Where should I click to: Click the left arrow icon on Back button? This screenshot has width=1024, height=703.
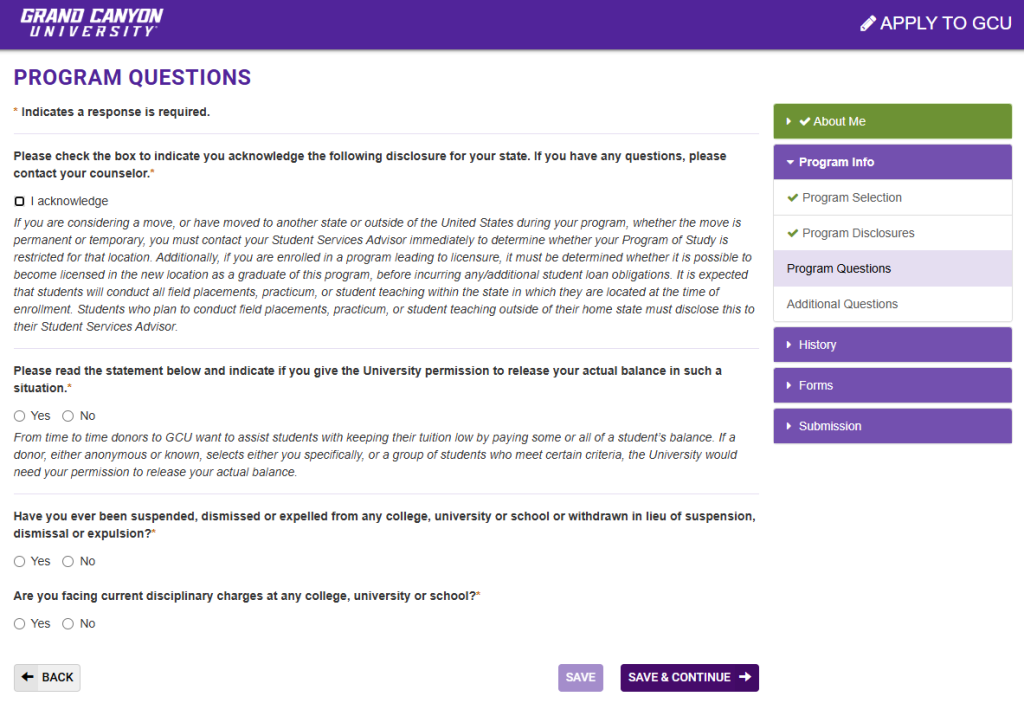28,677
